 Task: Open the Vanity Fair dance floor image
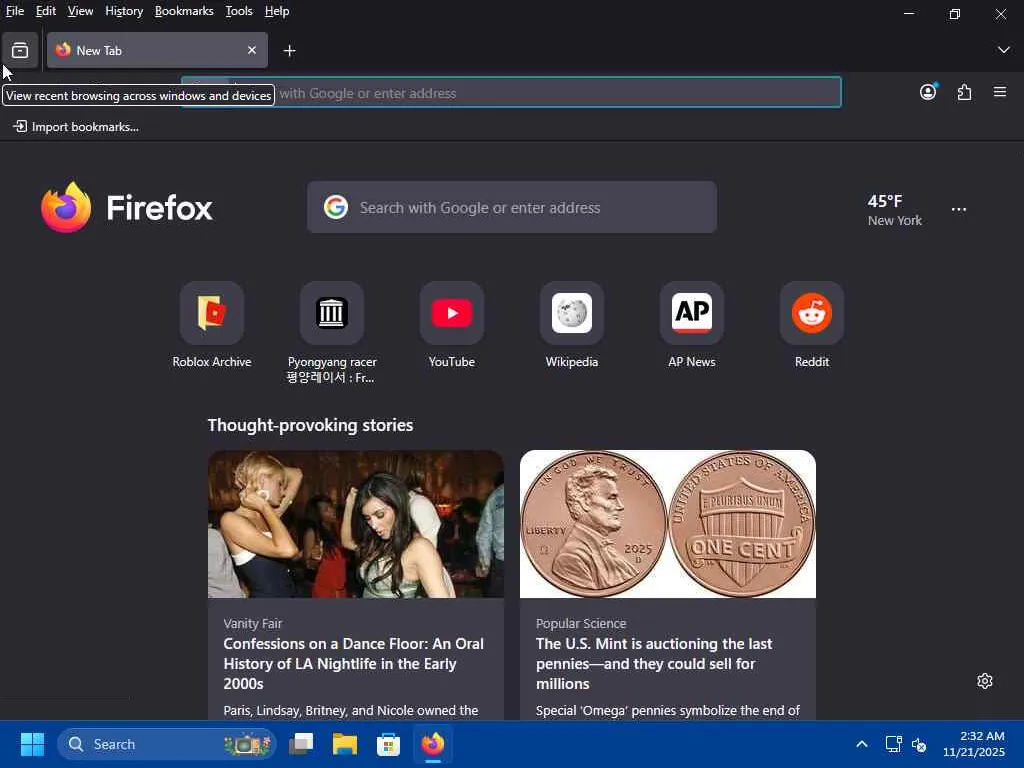[356, 524]
